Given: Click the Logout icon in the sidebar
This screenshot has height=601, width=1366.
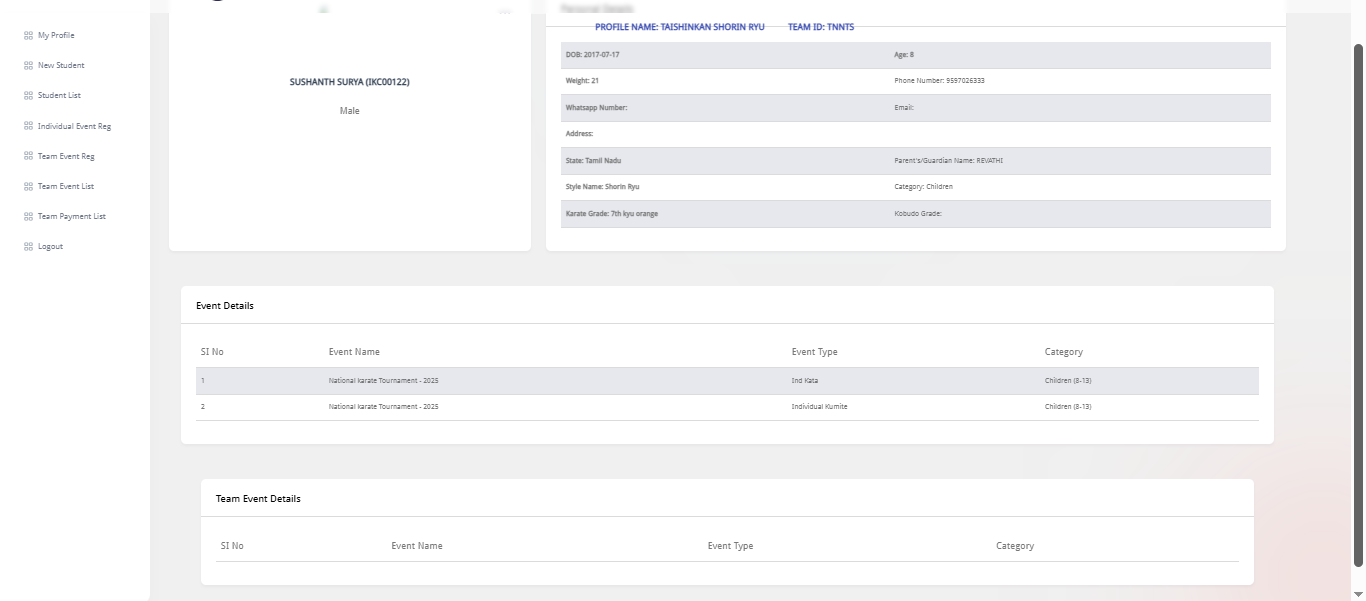Looking at the screenshot, I should pos(28,247).
